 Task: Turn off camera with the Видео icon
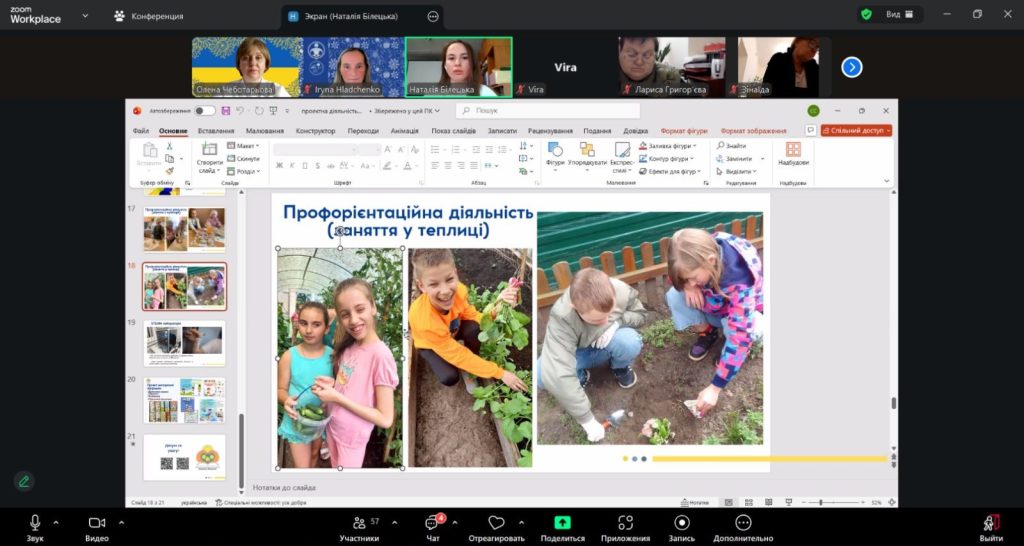(x=97, y=523)
